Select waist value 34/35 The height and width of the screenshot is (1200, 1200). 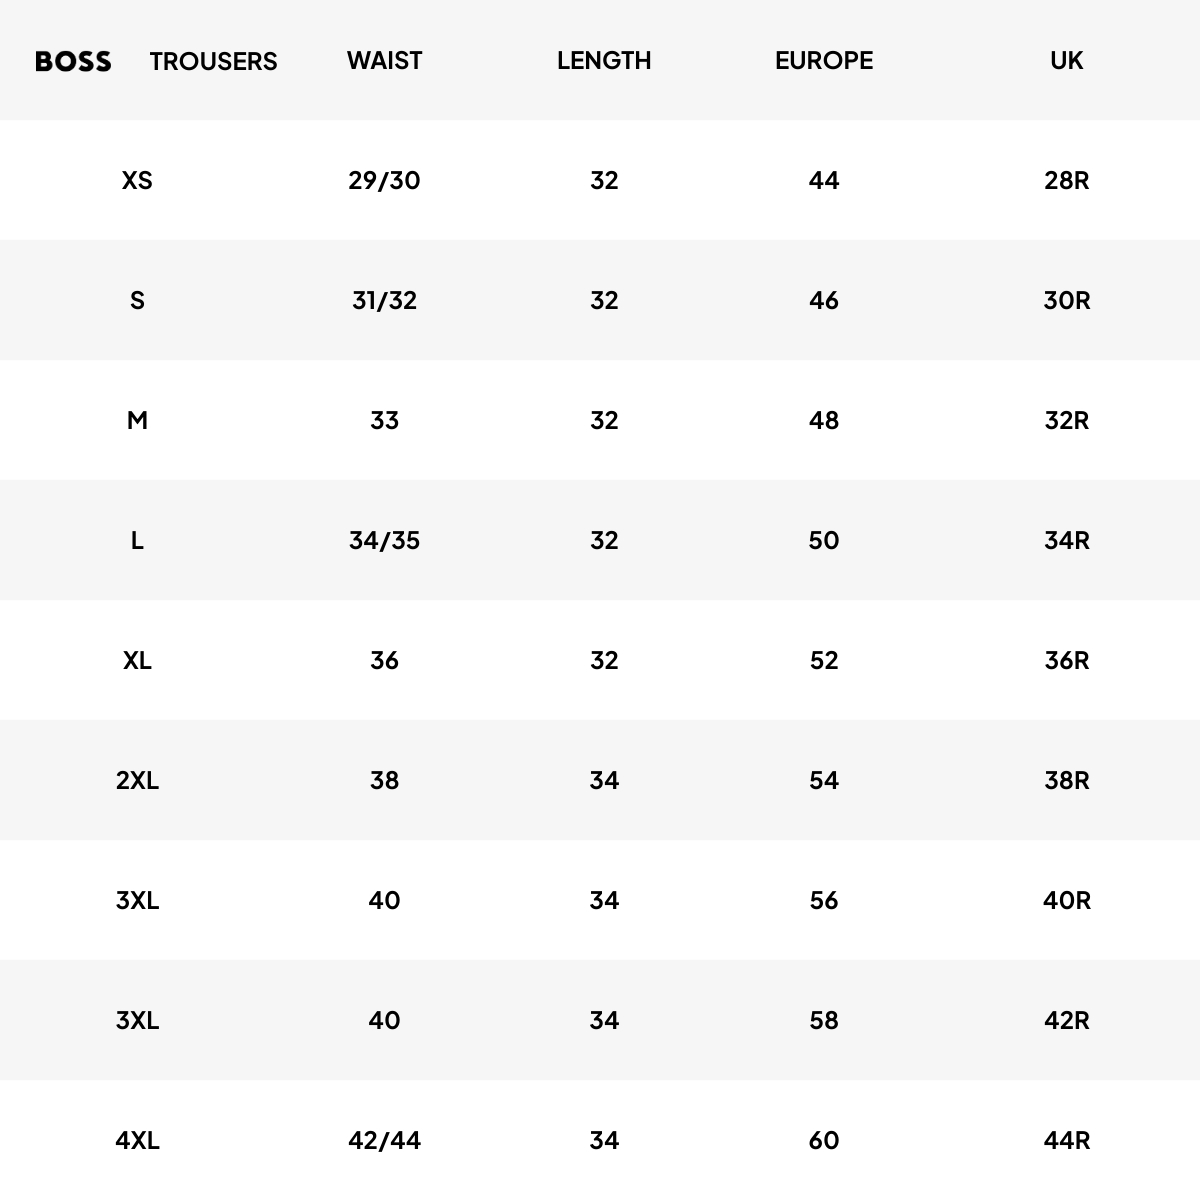point(384,541)
